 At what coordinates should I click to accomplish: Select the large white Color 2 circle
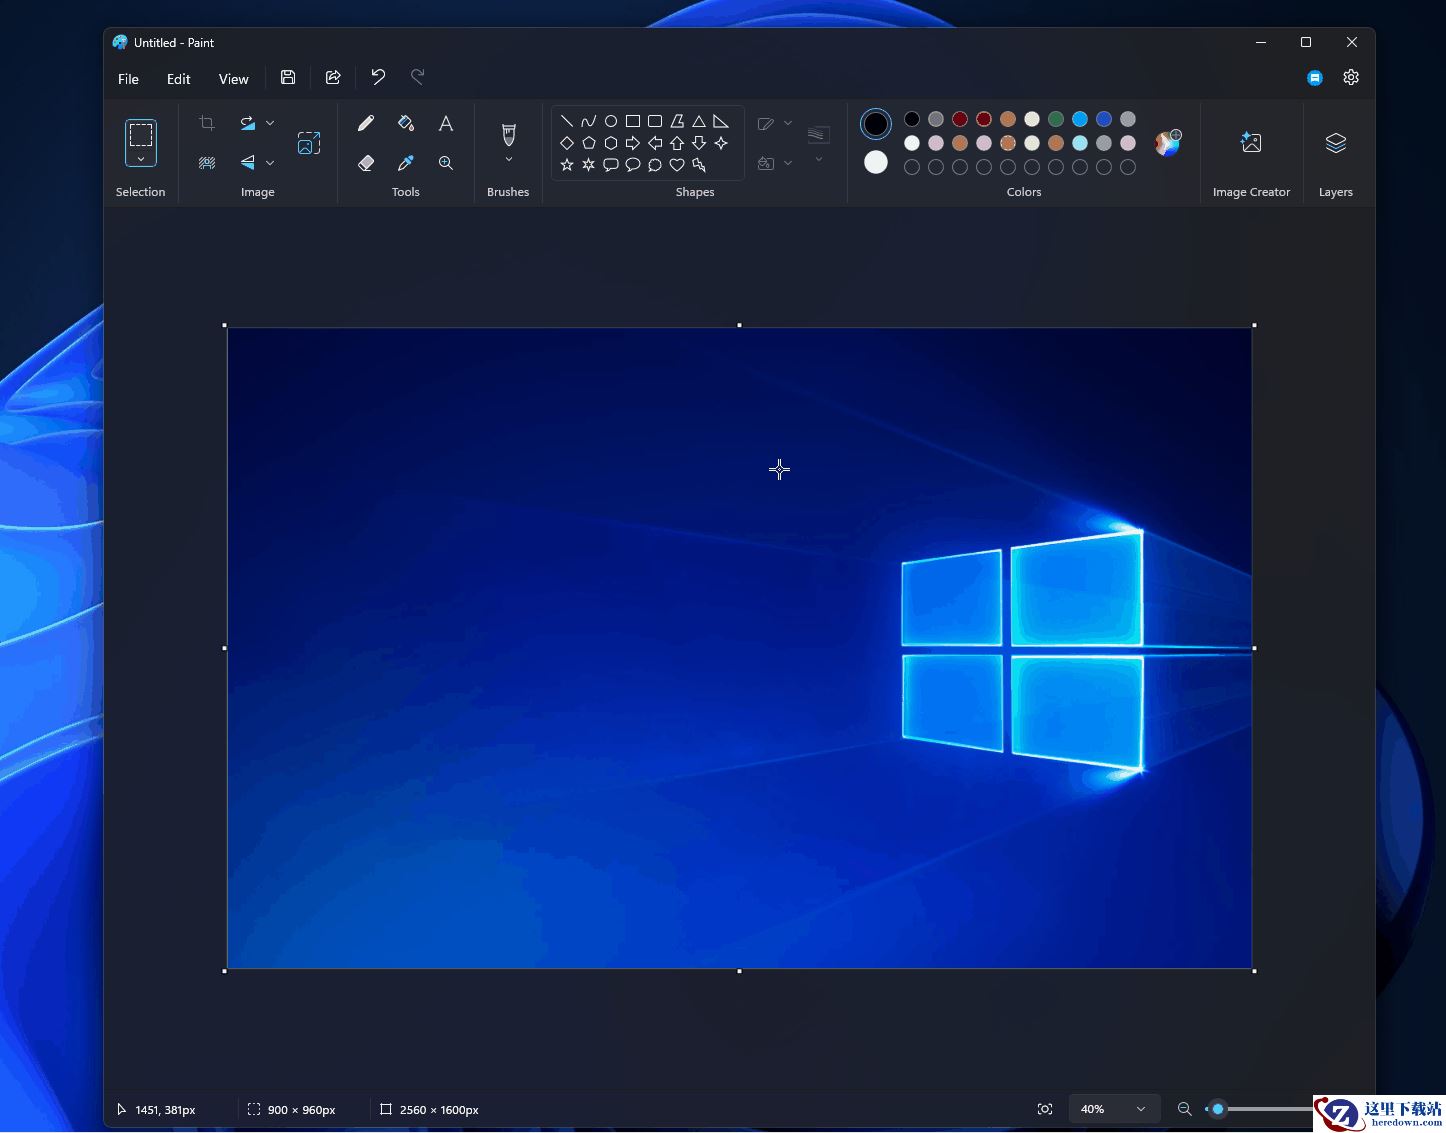(876, 162)
